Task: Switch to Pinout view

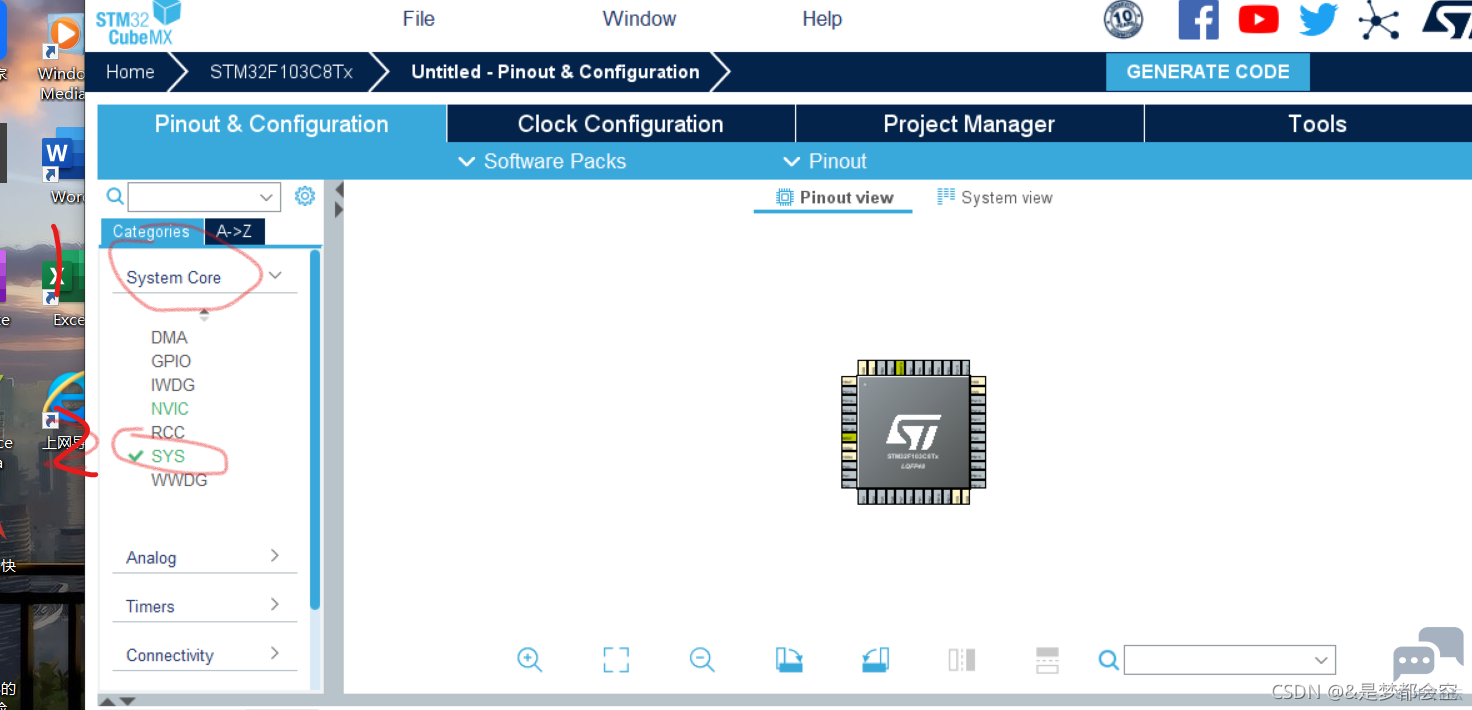Action: (834, 197)
